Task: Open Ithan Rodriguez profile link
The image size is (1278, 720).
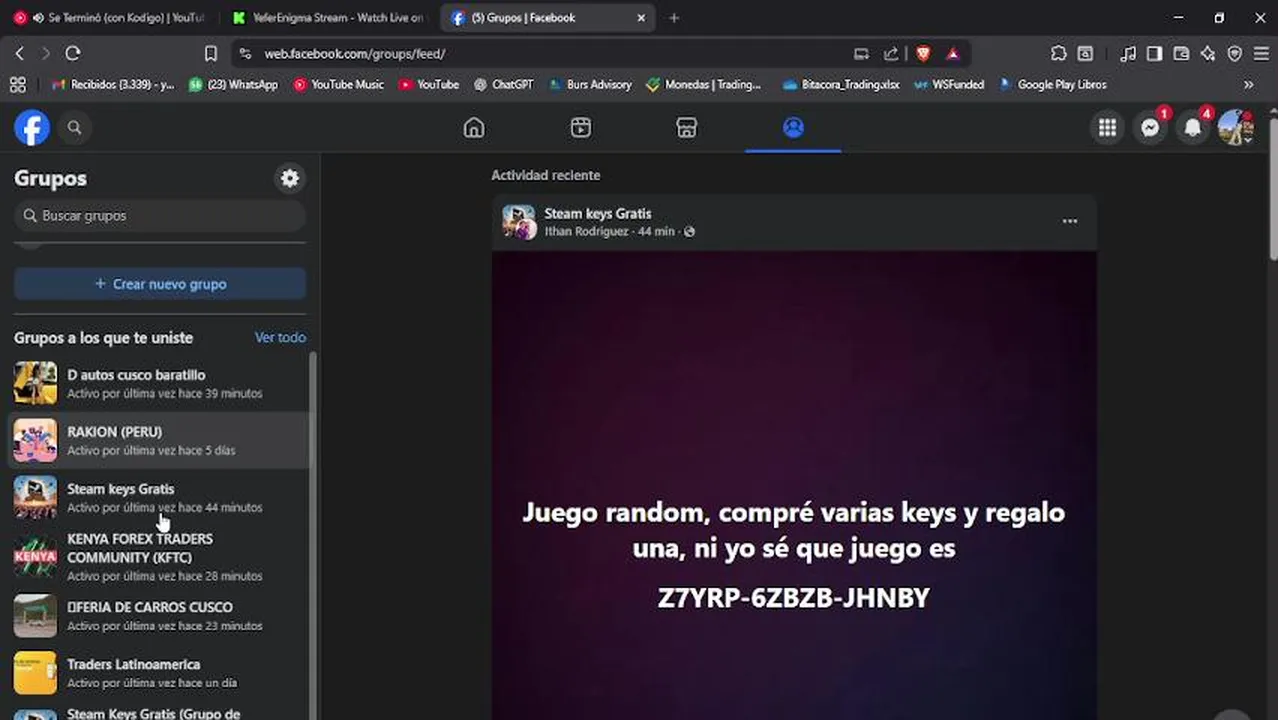Action: pos(586,231)
